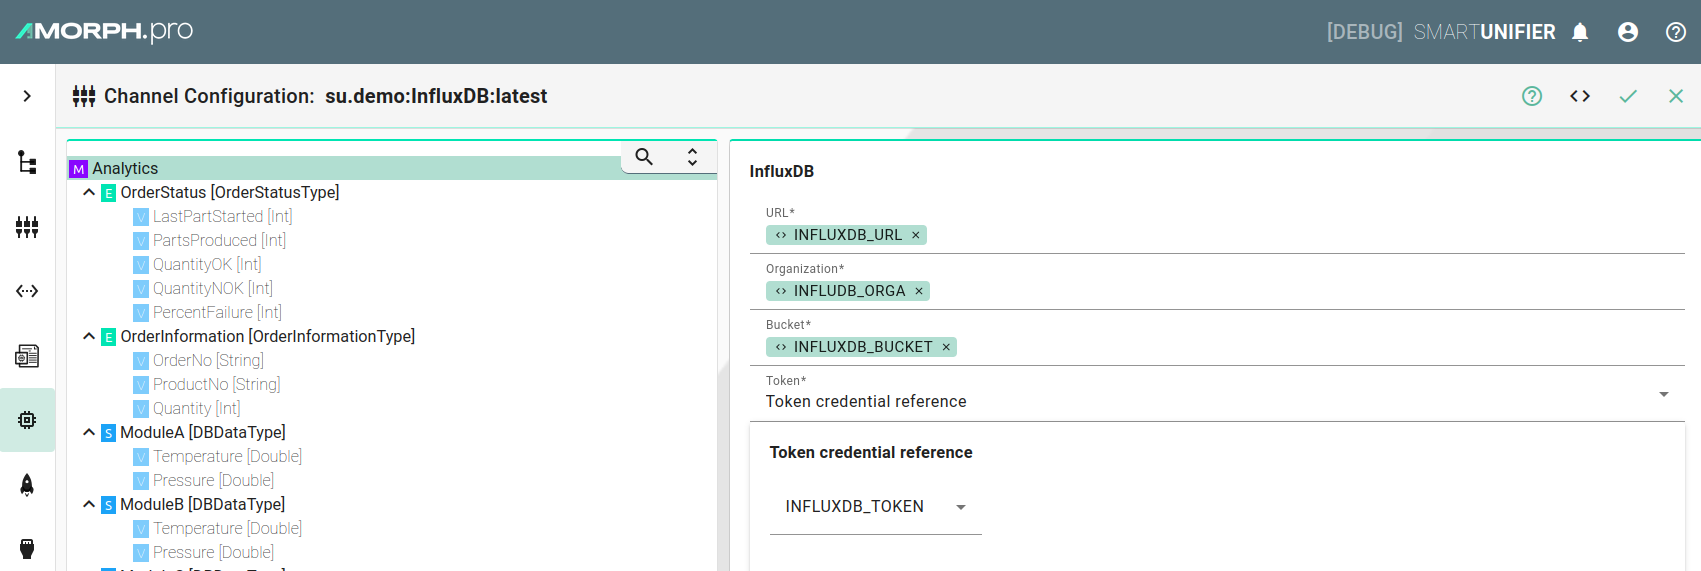Open the endpoints plug sidebar icon
Viewport: 1701px width, 571px height.
[27, 549]
